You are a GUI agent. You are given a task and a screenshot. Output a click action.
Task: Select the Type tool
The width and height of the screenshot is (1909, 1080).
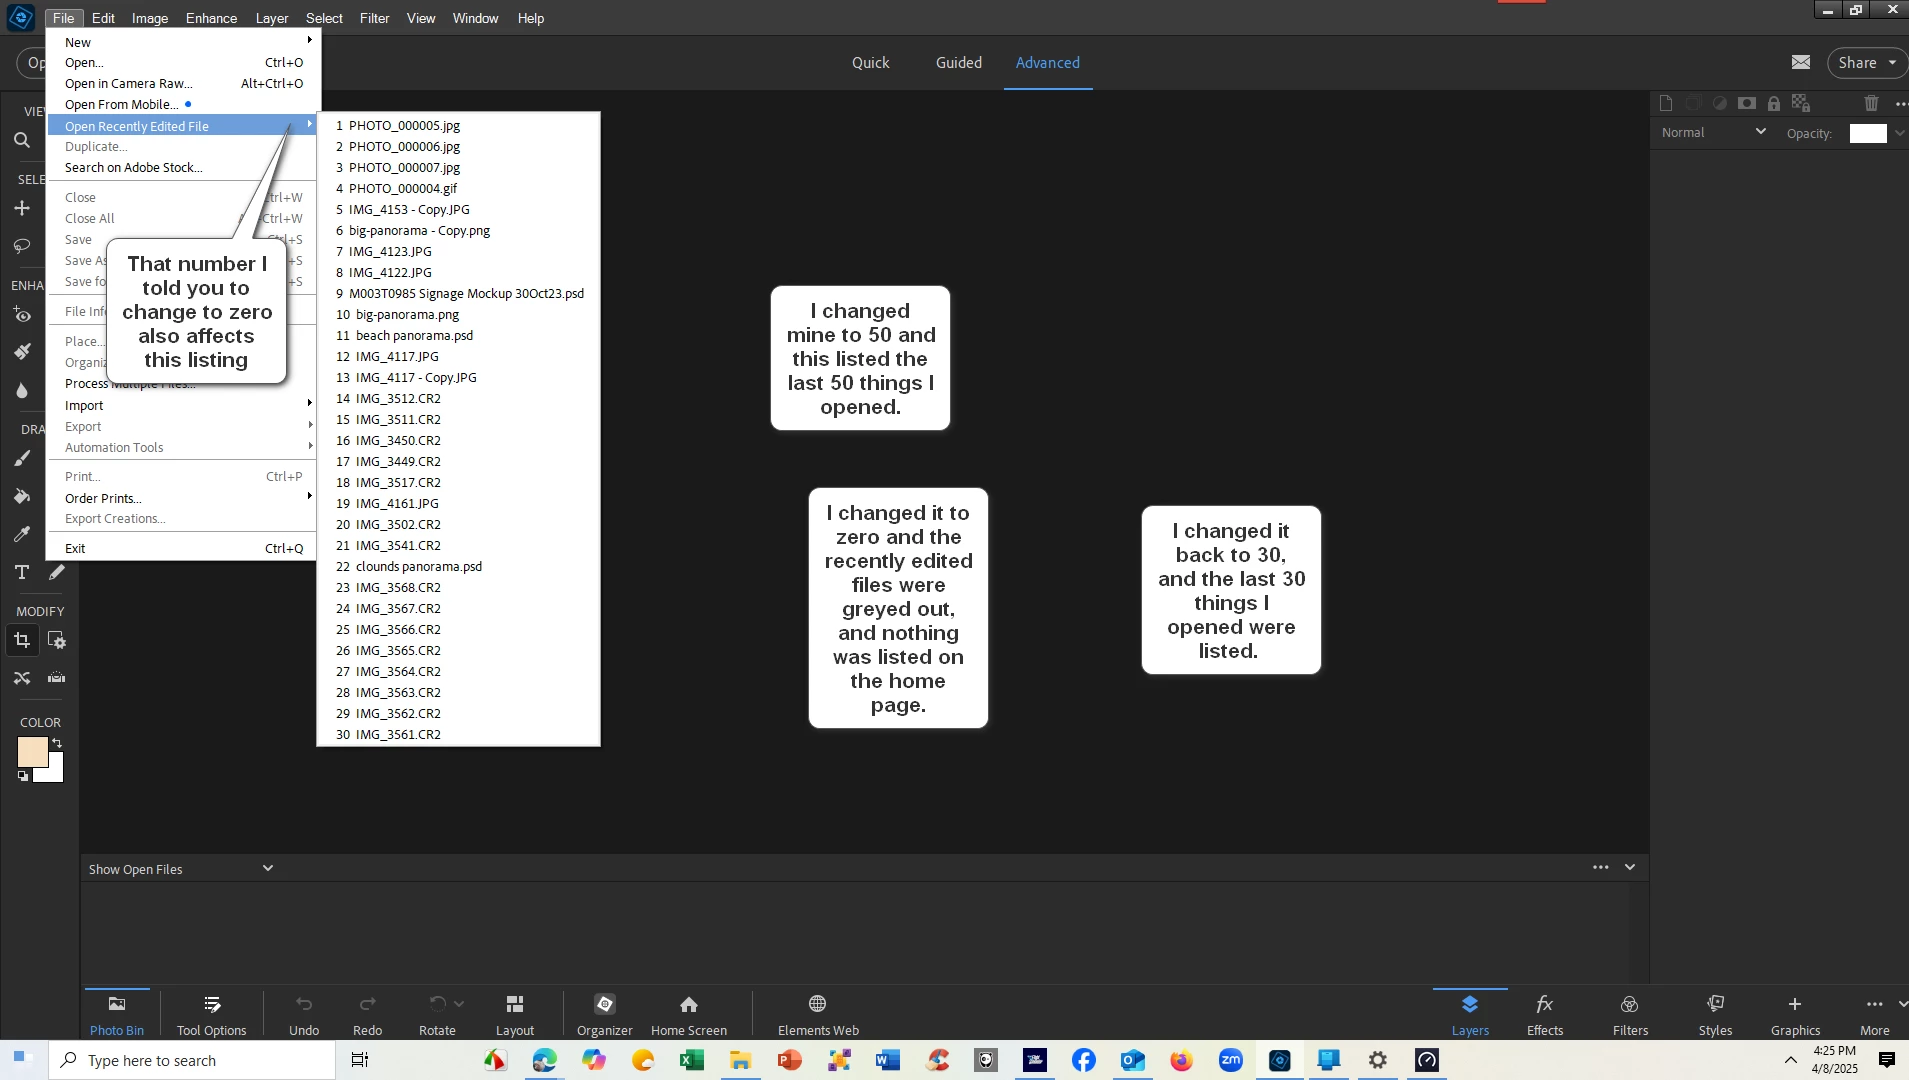(x=21, y=572)
